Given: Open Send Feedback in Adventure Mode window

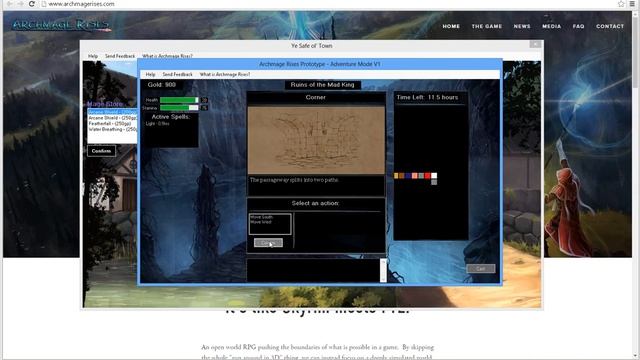Looking at the screenshot, I should [x=177, y=74].
